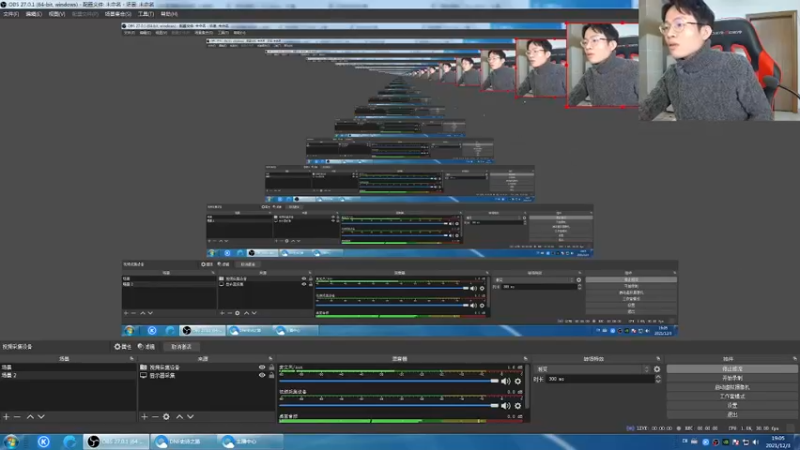Move the source up in Sources panel
Viewport: 800px width, 450px height.
click(180, 417)
